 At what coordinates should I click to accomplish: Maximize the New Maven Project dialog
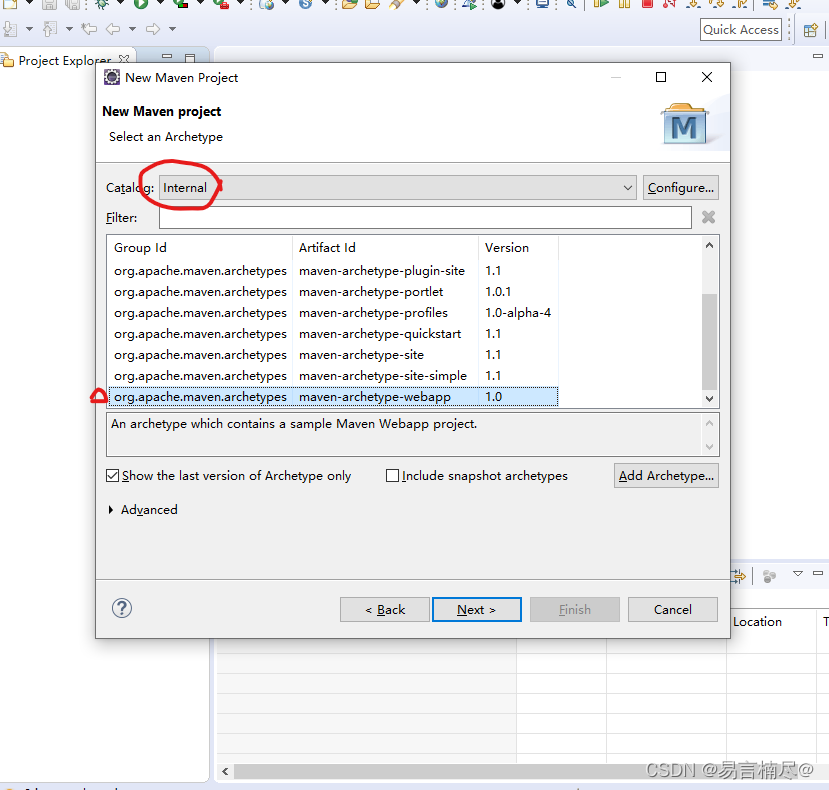point(660,77)
